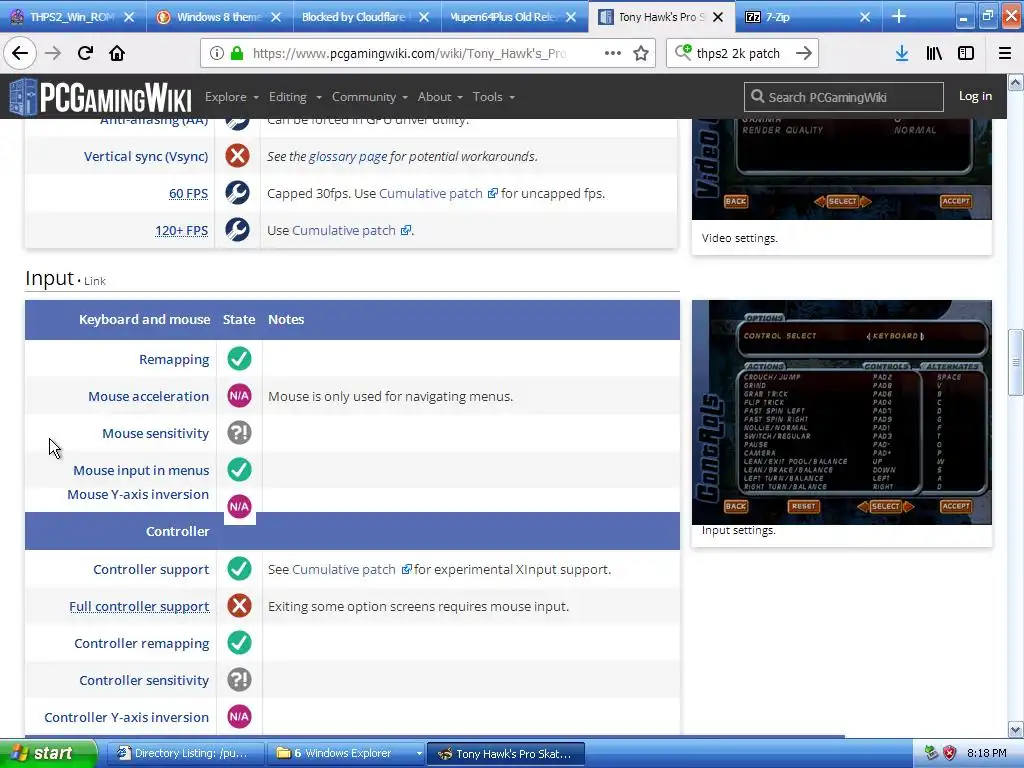
Task: Go back with the browser back arrow
Action: (20, 53)
